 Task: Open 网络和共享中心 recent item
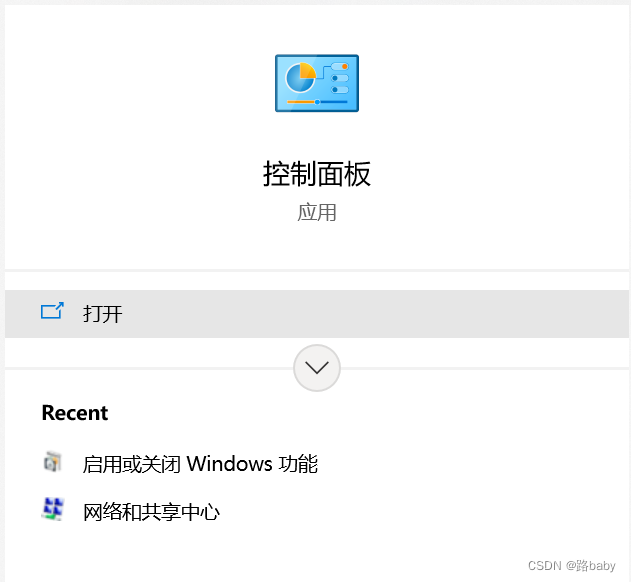point(151,512)
